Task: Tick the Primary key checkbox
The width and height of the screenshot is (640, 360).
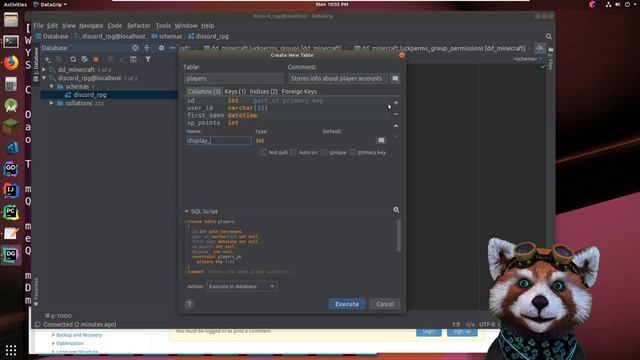Action: pyautogui.click(x=353, y=152)
